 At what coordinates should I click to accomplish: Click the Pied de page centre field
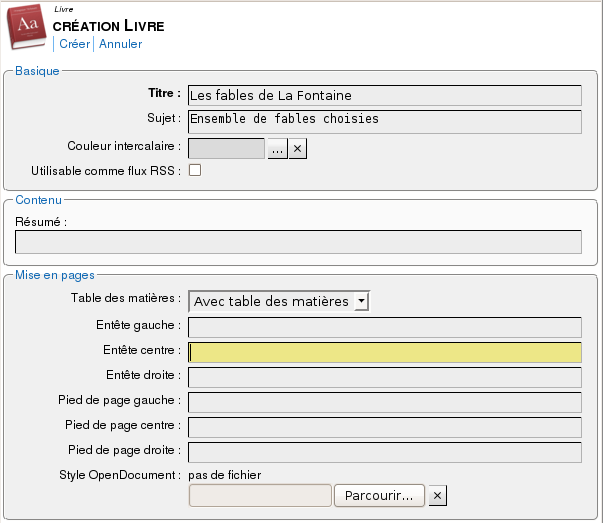point(385,427)
